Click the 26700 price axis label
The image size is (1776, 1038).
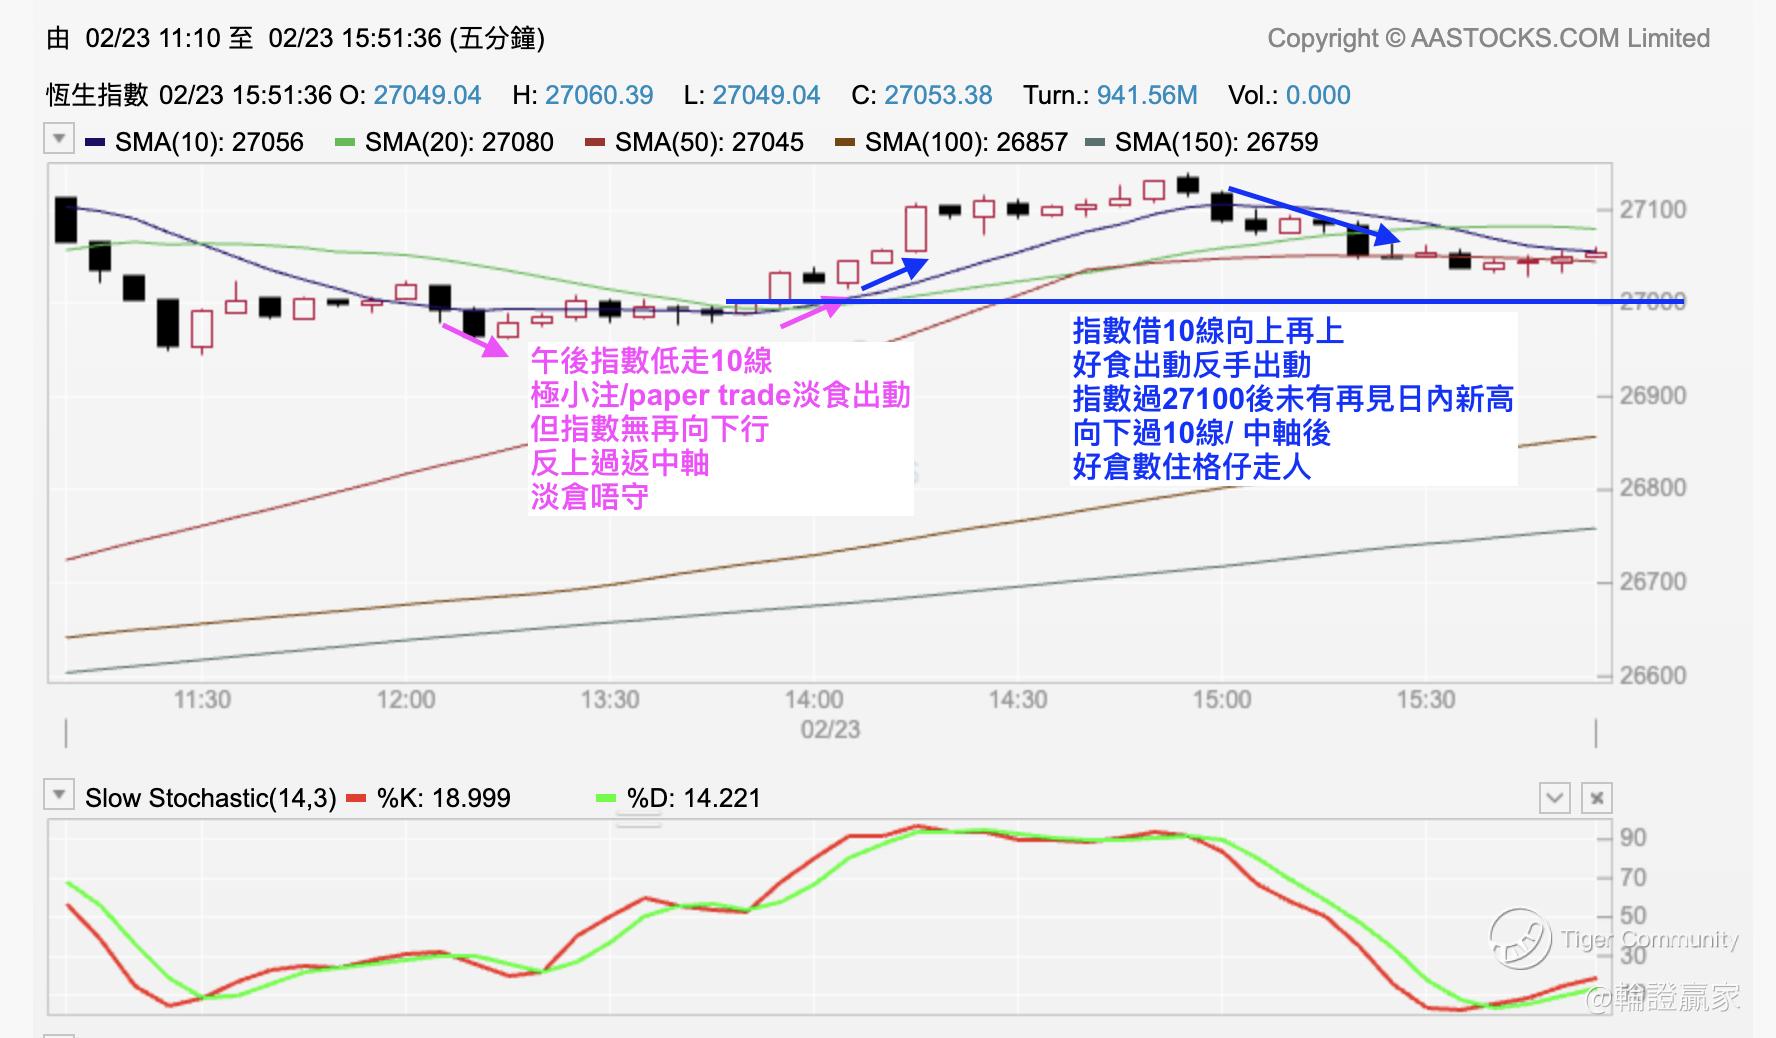[1653, 581]
